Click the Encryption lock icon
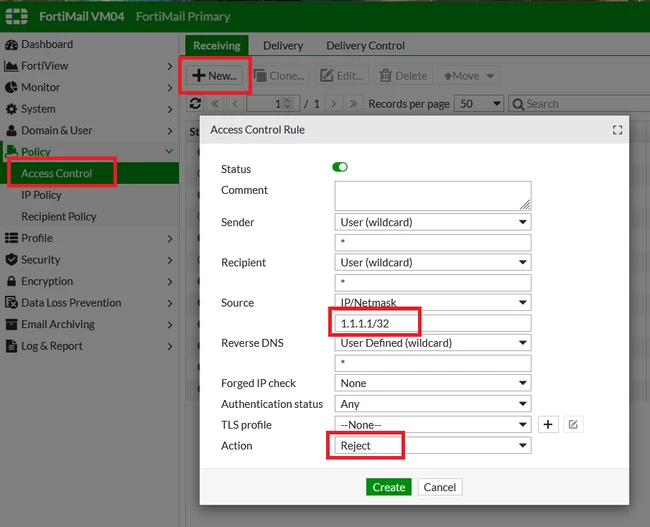This screenshot has width=650, height=527. (x=12, y=281)
